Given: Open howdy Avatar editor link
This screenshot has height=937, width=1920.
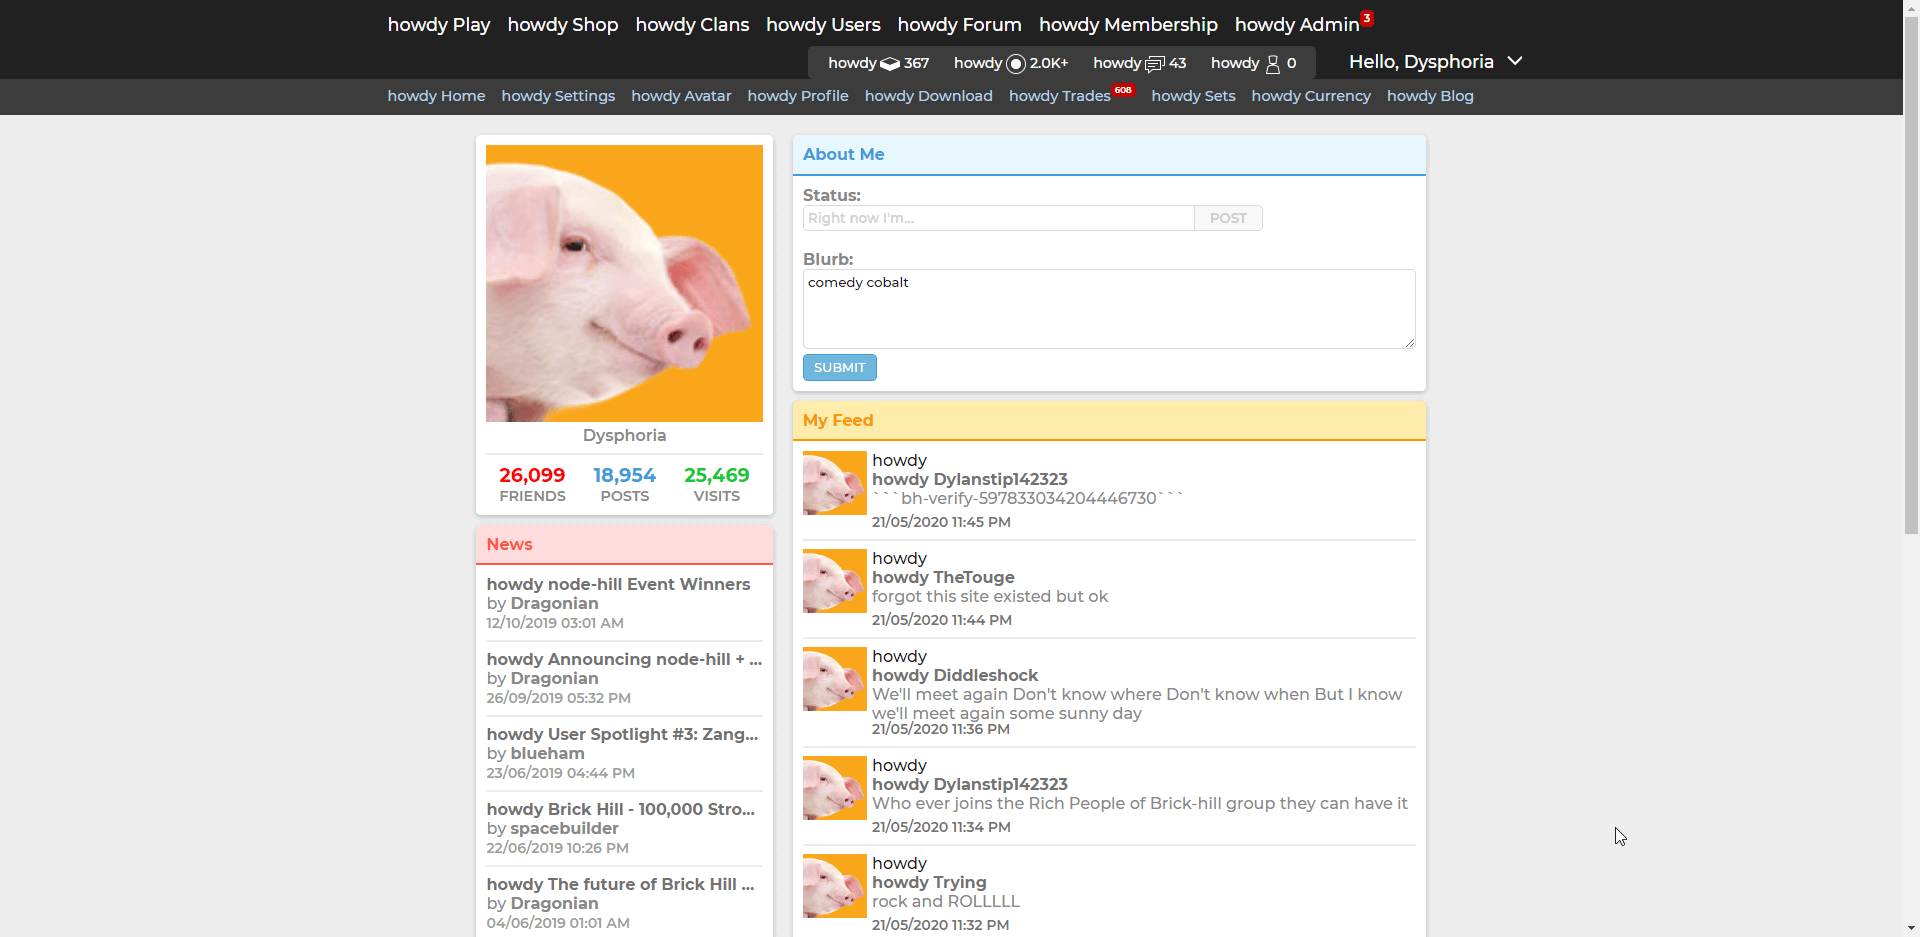Looking at the screenshot, I should [681, 96].
